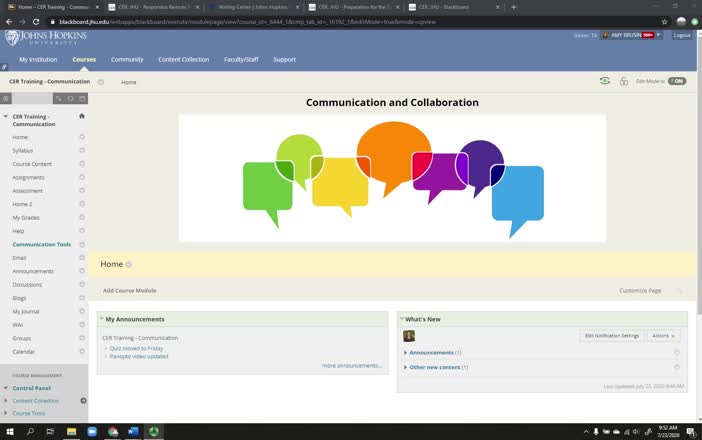Open Actions dropdown in What's New
This screenshot has width=702, height=440.
point(663,336)
